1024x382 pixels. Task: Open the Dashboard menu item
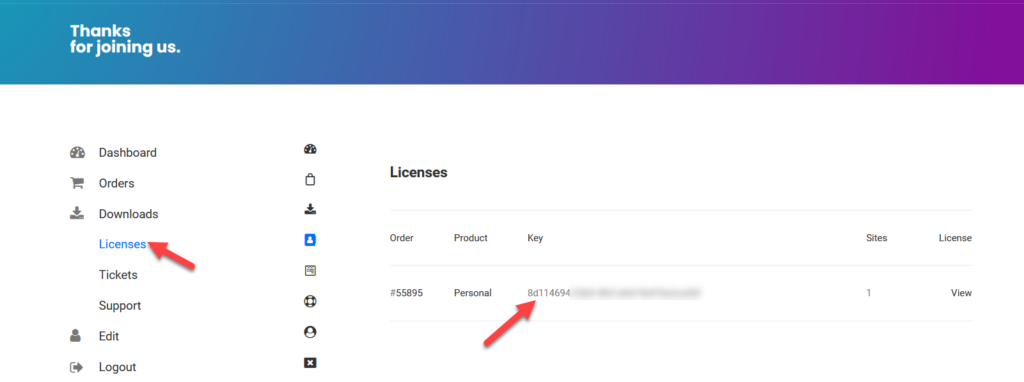[x=127, y=153]
